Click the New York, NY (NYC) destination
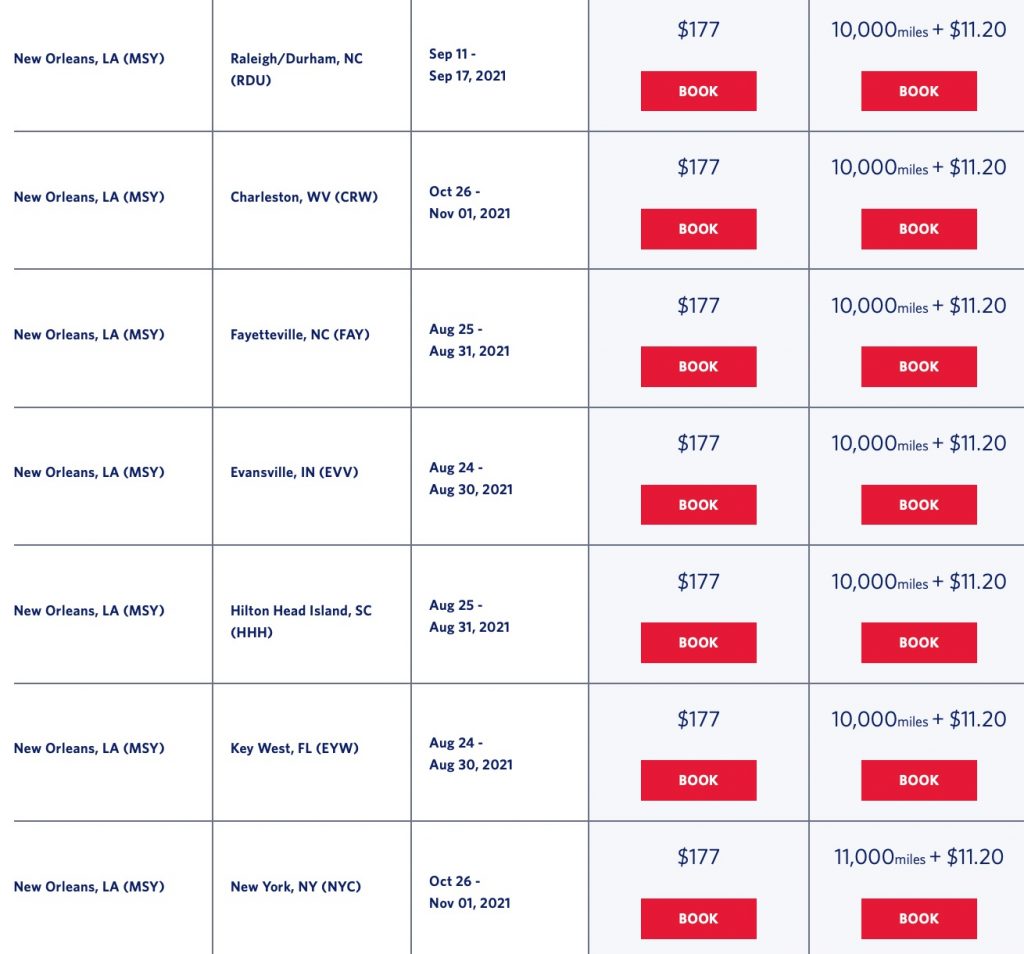This screenshot has width=1024, height=954. click(x=295, y=886)
